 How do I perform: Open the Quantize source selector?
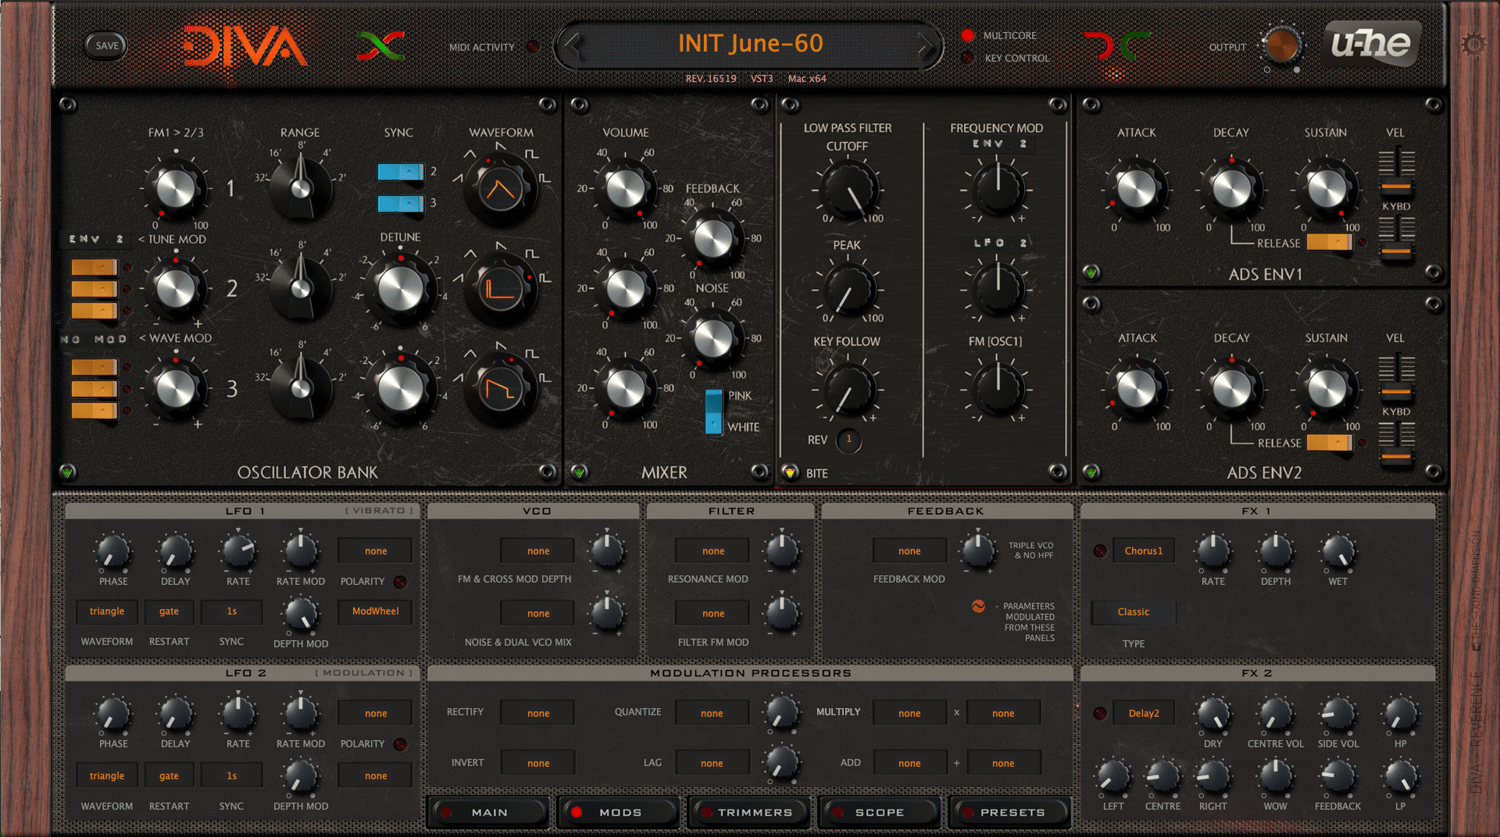click(712, 713)
